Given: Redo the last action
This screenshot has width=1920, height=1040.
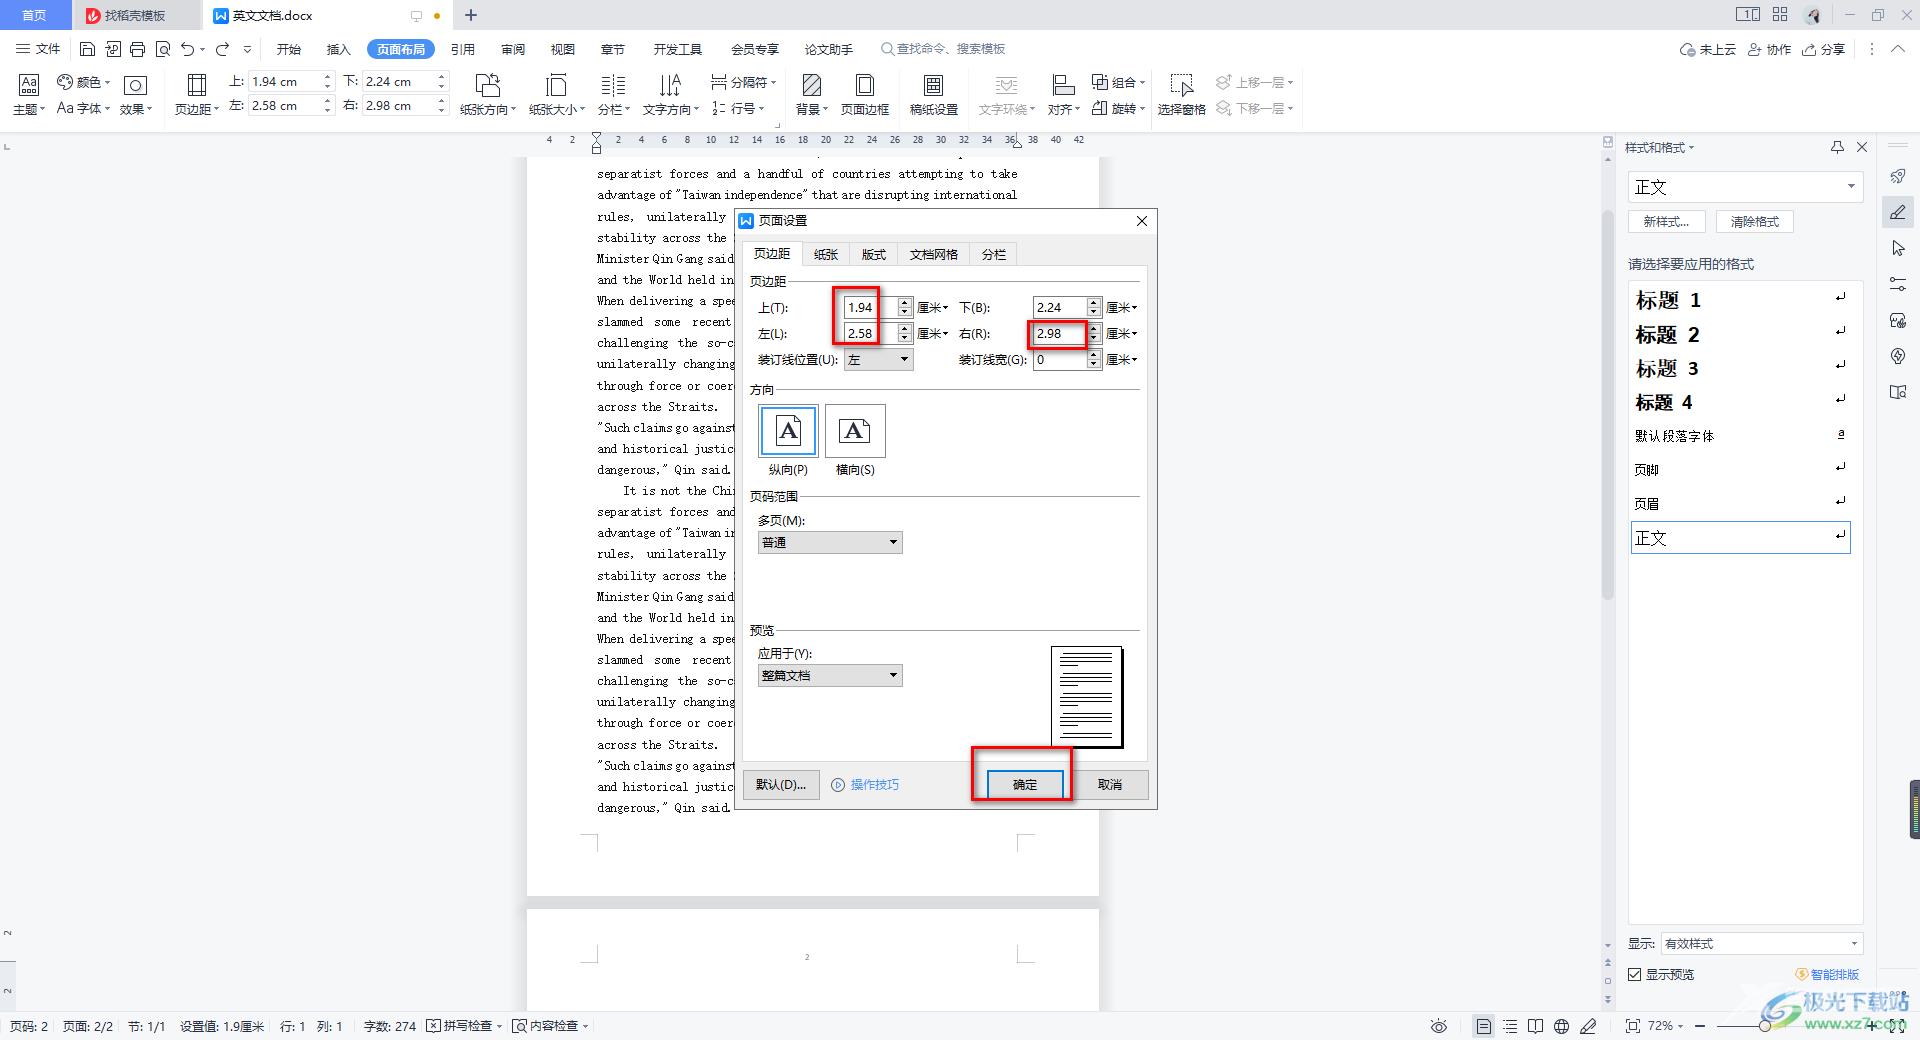Looking at the screenshot, I should (222, 49).
